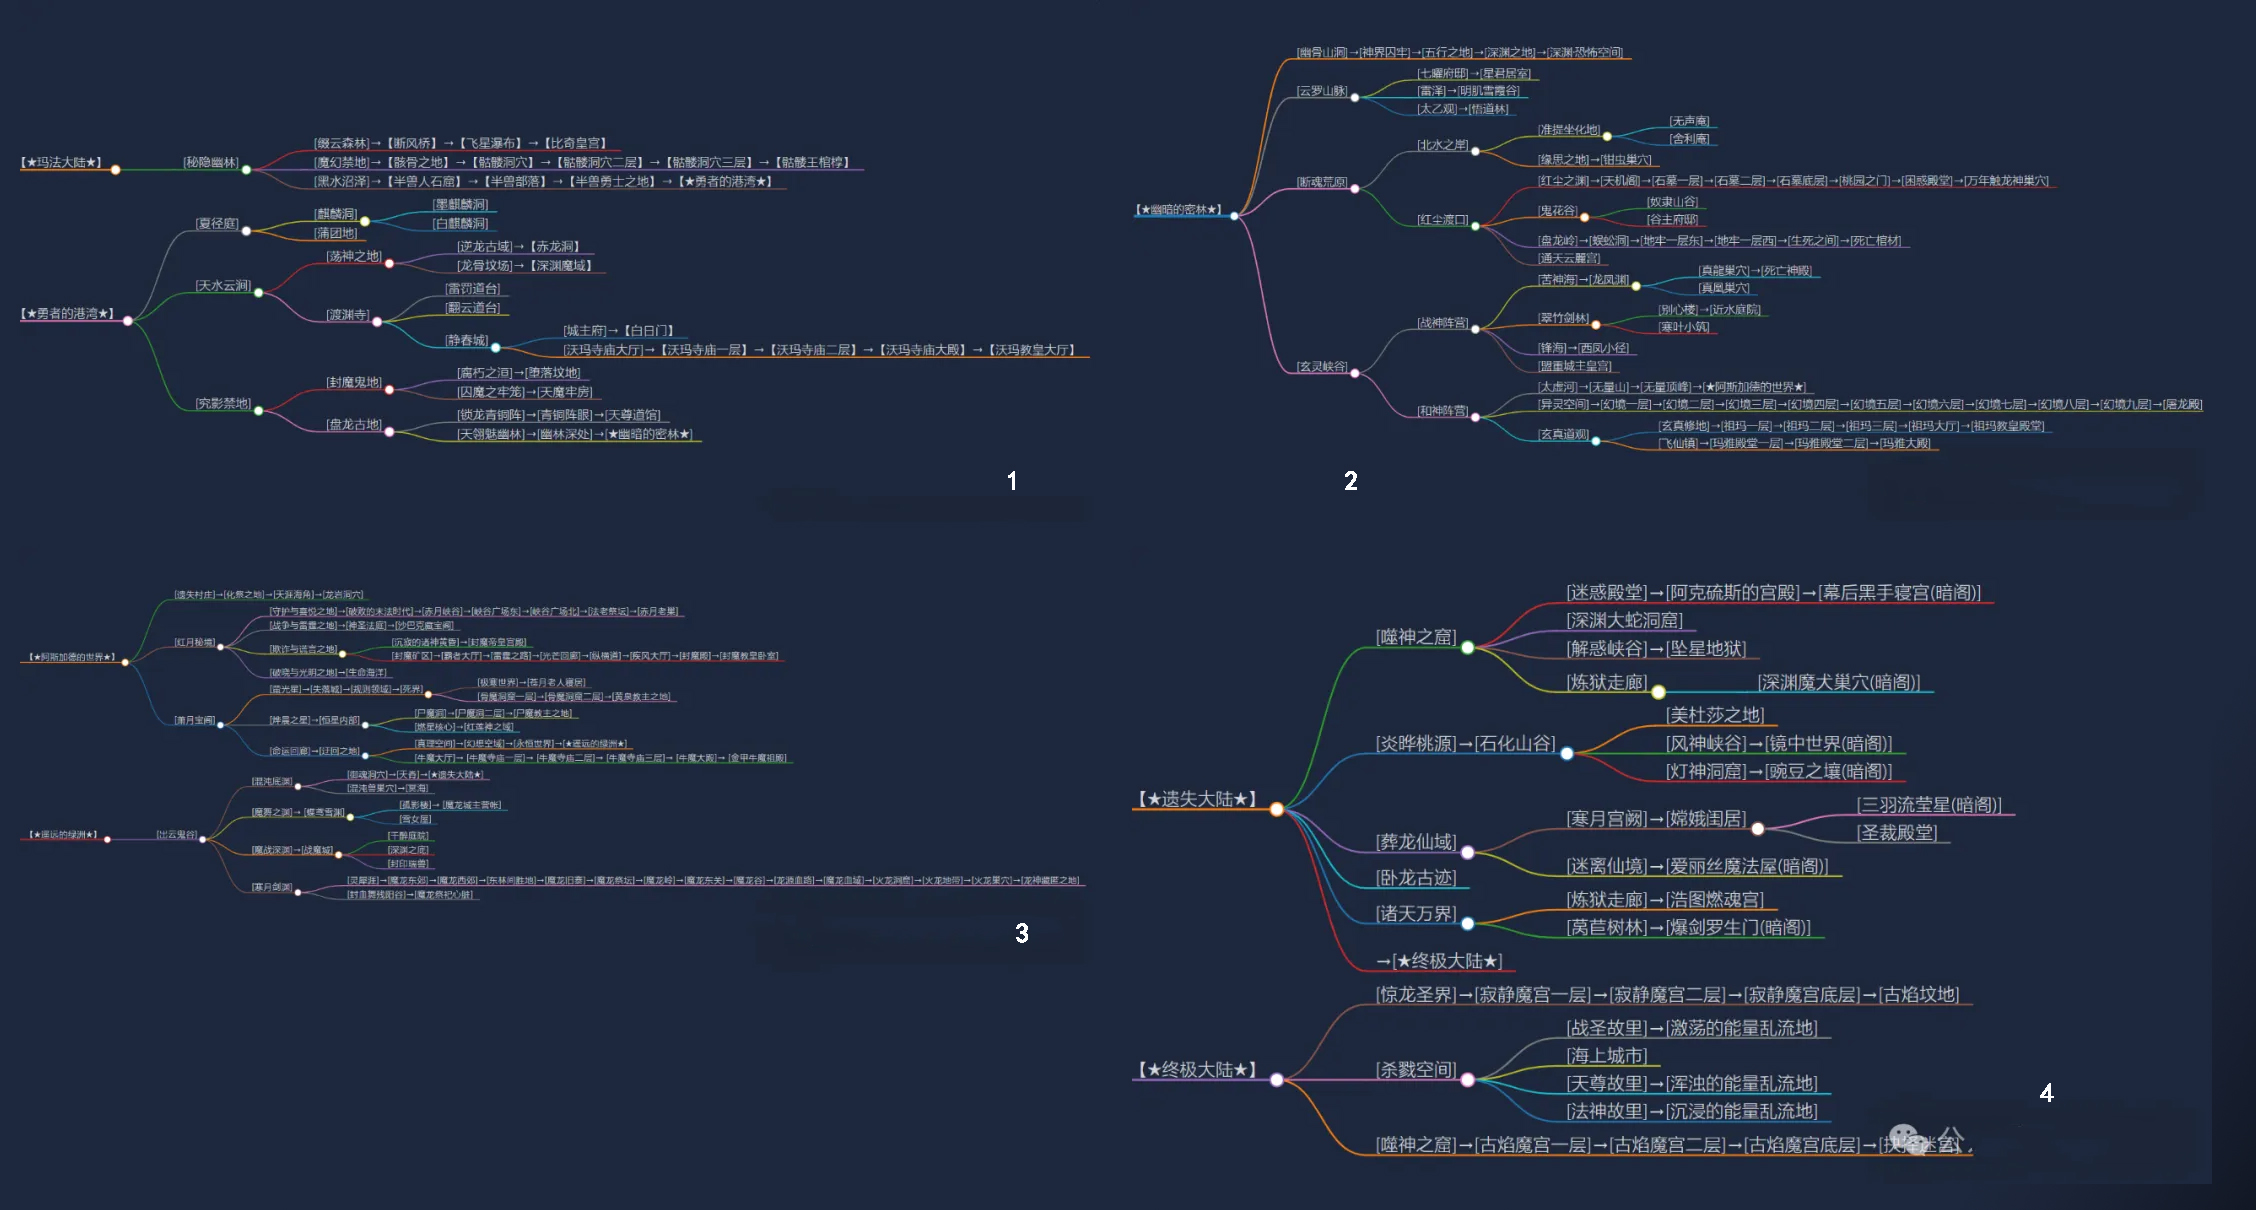2256x1210 pixels.
Task: Select the [海上城市] node
Action: pos(1606,1056)
